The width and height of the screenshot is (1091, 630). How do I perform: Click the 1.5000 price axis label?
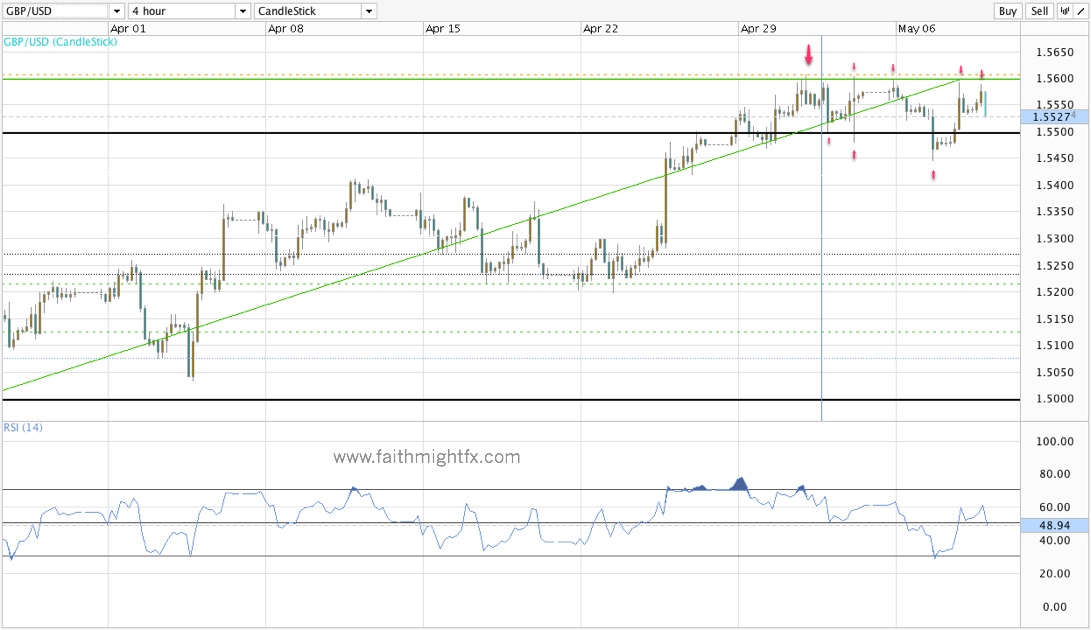pyautogui.click(x=1055, y=399)
